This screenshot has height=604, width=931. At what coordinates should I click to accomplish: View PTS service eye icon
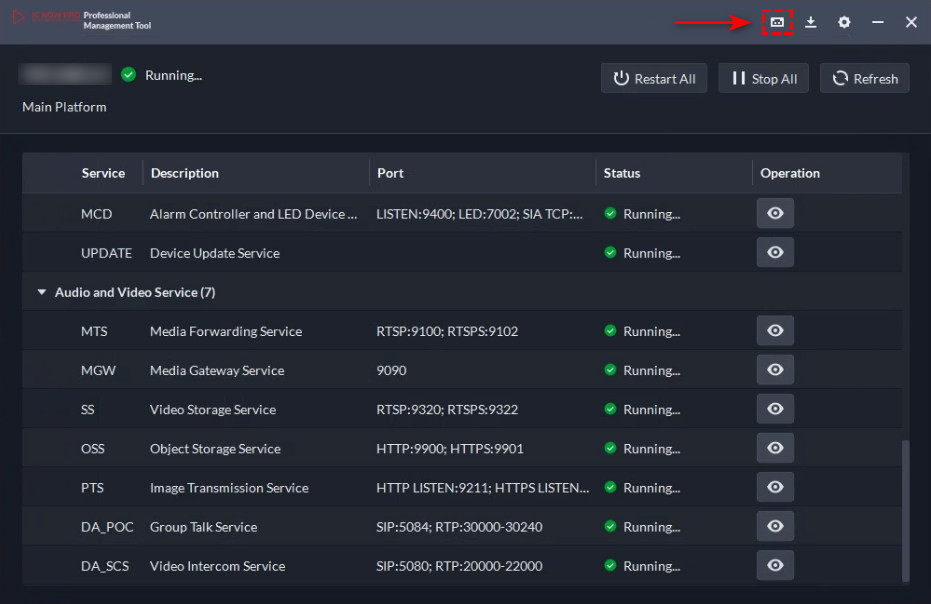click(x=775, y=488)
